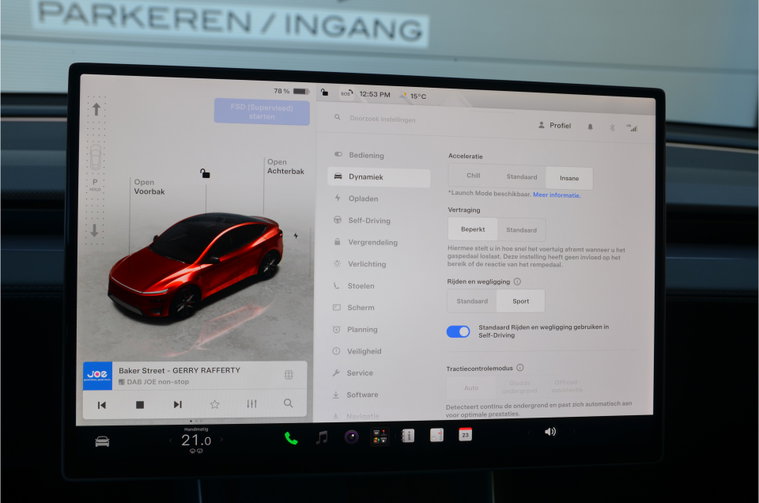The height and width of the screenshot is (503, 759).
Task: Tap the car controls icon
Action: click(x=102, y=442)
